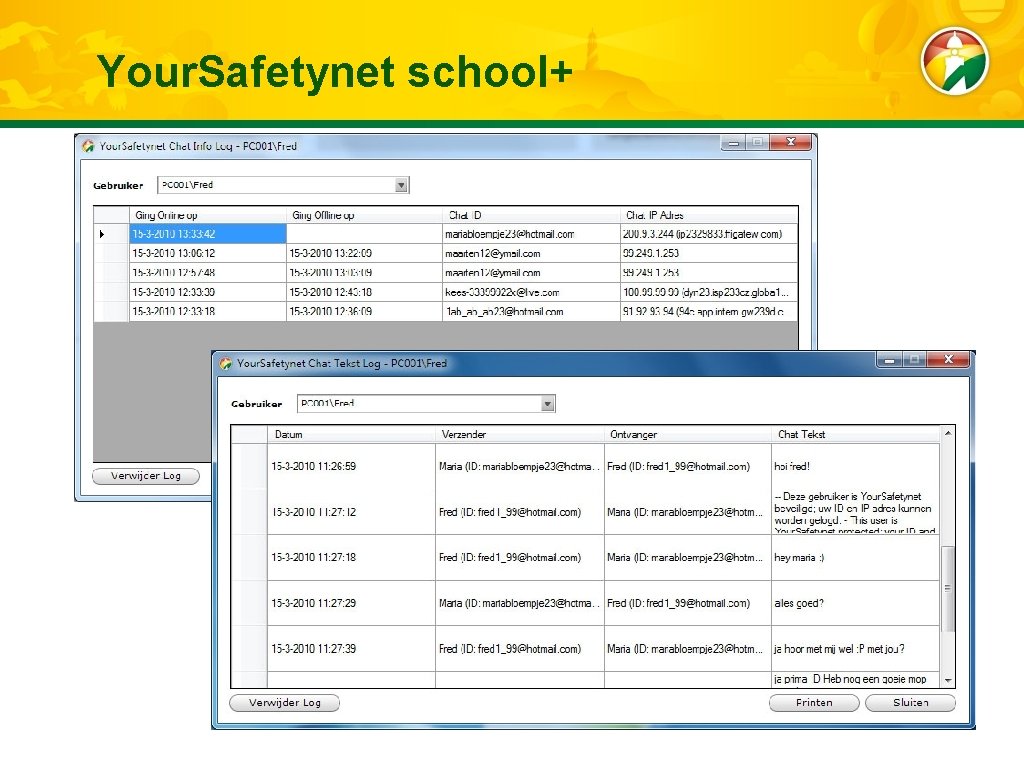Select chat log entry dated 15-3-2010 11:27:29
Screen dimensions: 1024x768
[x=351, y=603]
